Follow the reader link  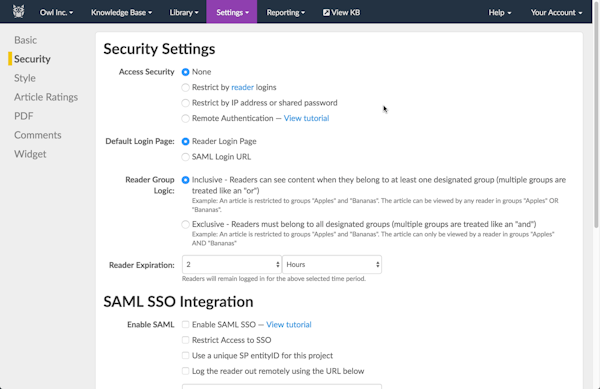(x=242, y=87)
